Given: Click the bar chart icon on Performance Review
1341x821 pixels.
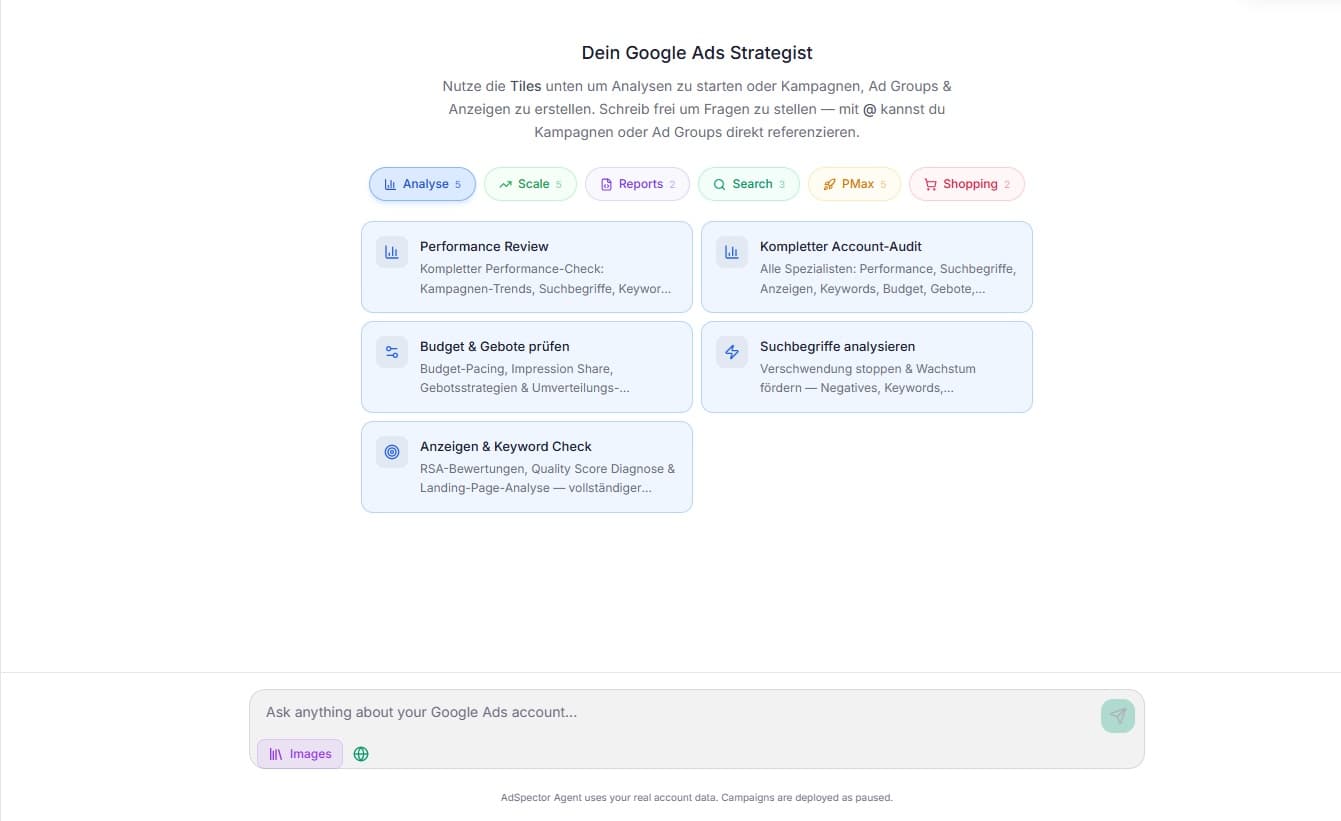Looking at the screenshot, I should 392,252.
